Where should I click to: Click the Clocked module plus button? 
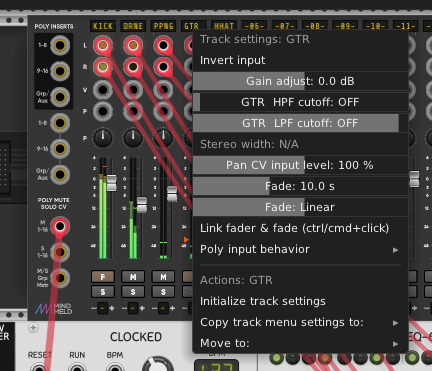33,328
